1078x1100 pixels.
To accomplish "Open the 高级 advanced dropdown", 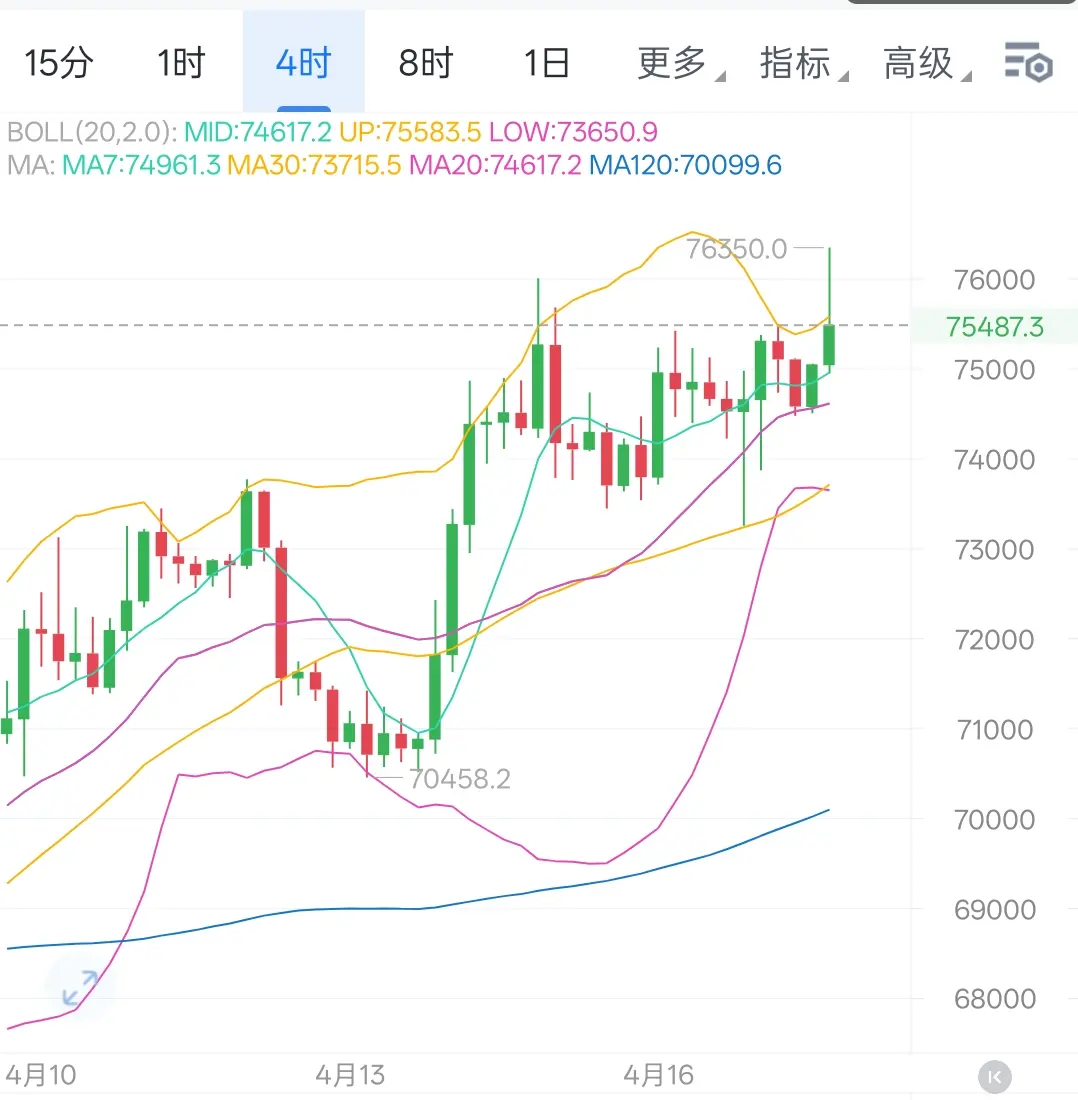I will (926, 63).
